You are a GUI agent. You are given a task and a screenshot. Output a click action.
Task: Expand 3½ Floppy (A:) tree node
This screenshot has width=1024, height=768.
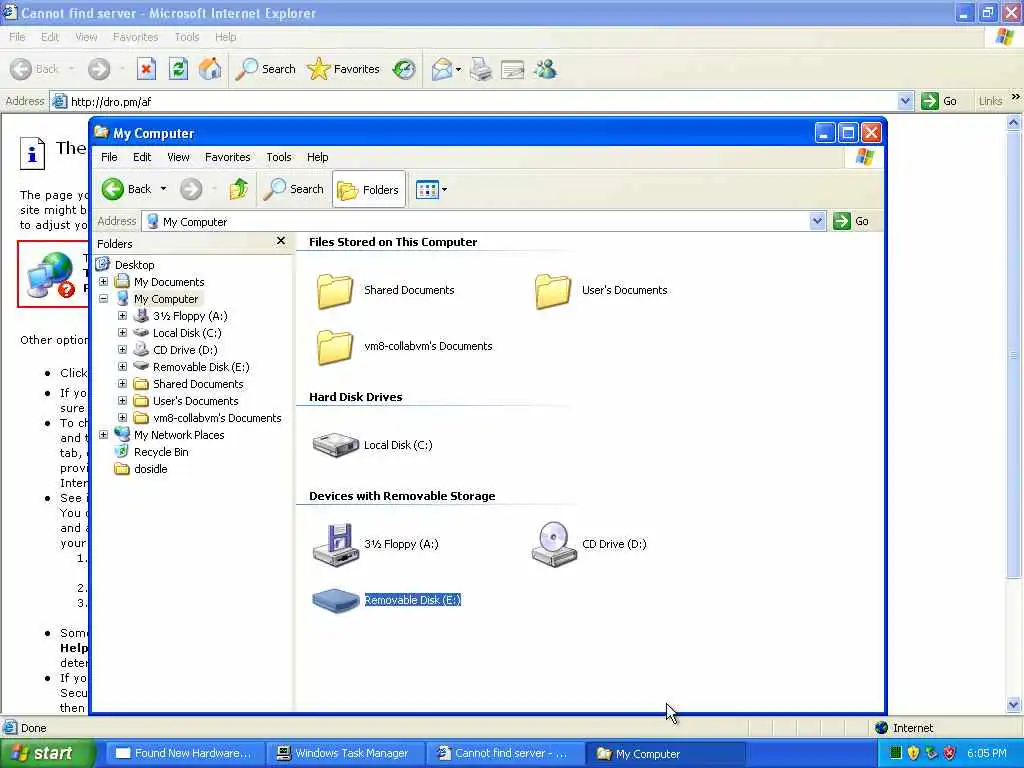click(x=122, y=315)
